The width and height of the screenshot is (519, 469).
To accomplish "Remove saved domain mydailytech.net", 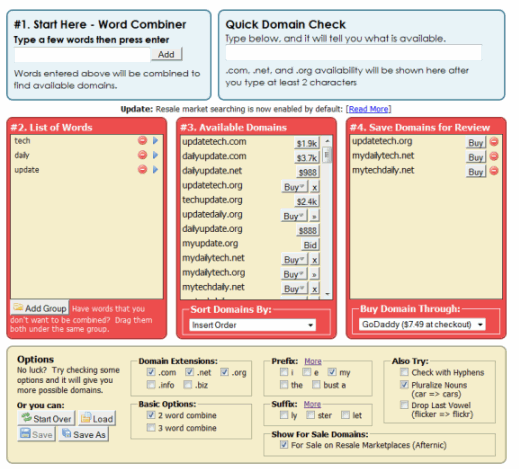I will coord(494,156).
